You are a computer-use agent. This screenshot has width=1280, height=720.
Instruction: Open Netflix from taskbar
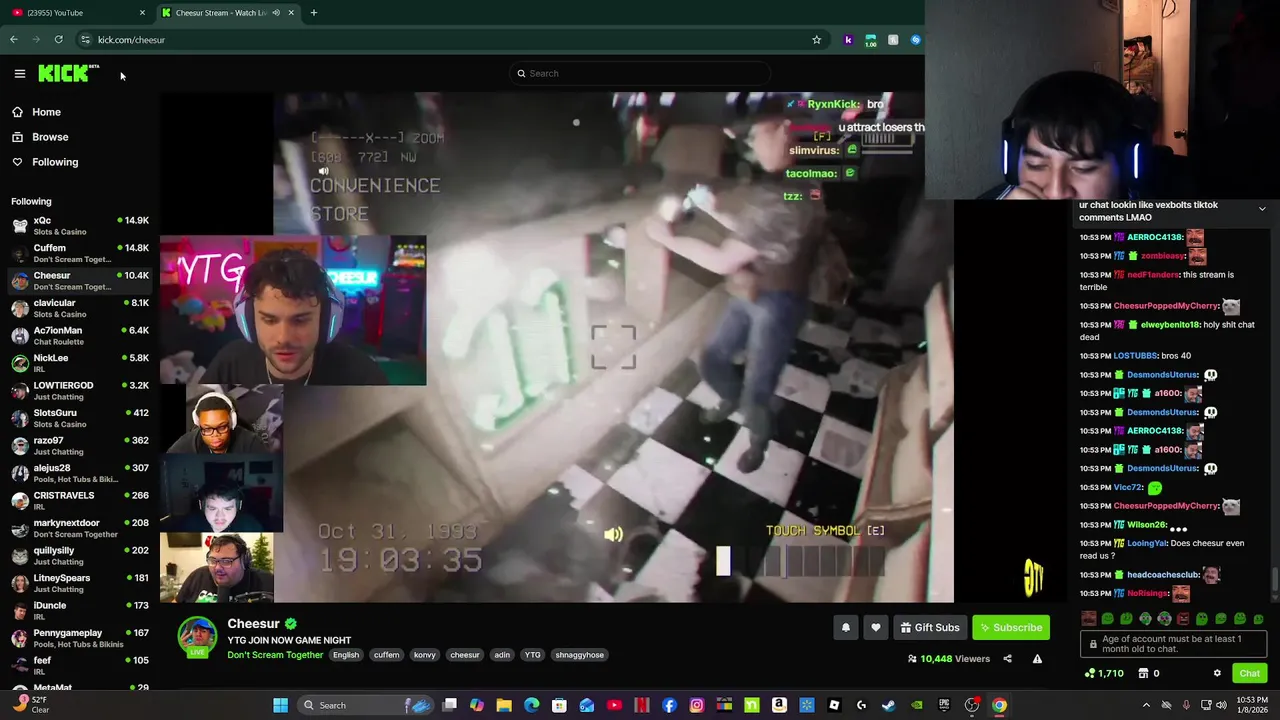(642, 705)
